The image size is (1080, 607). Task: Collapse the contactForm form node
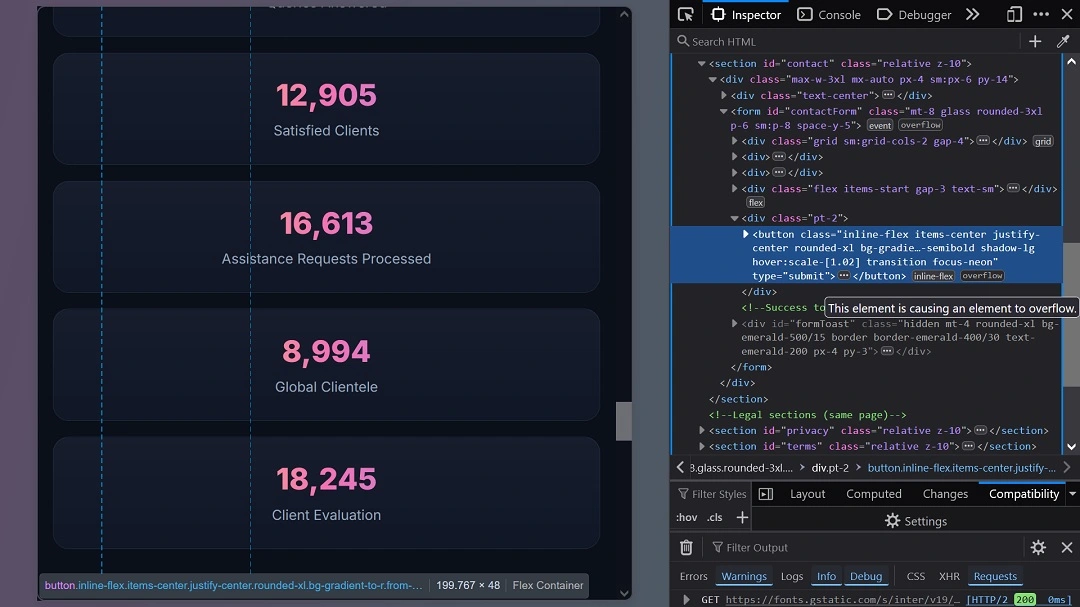(724, 111)
